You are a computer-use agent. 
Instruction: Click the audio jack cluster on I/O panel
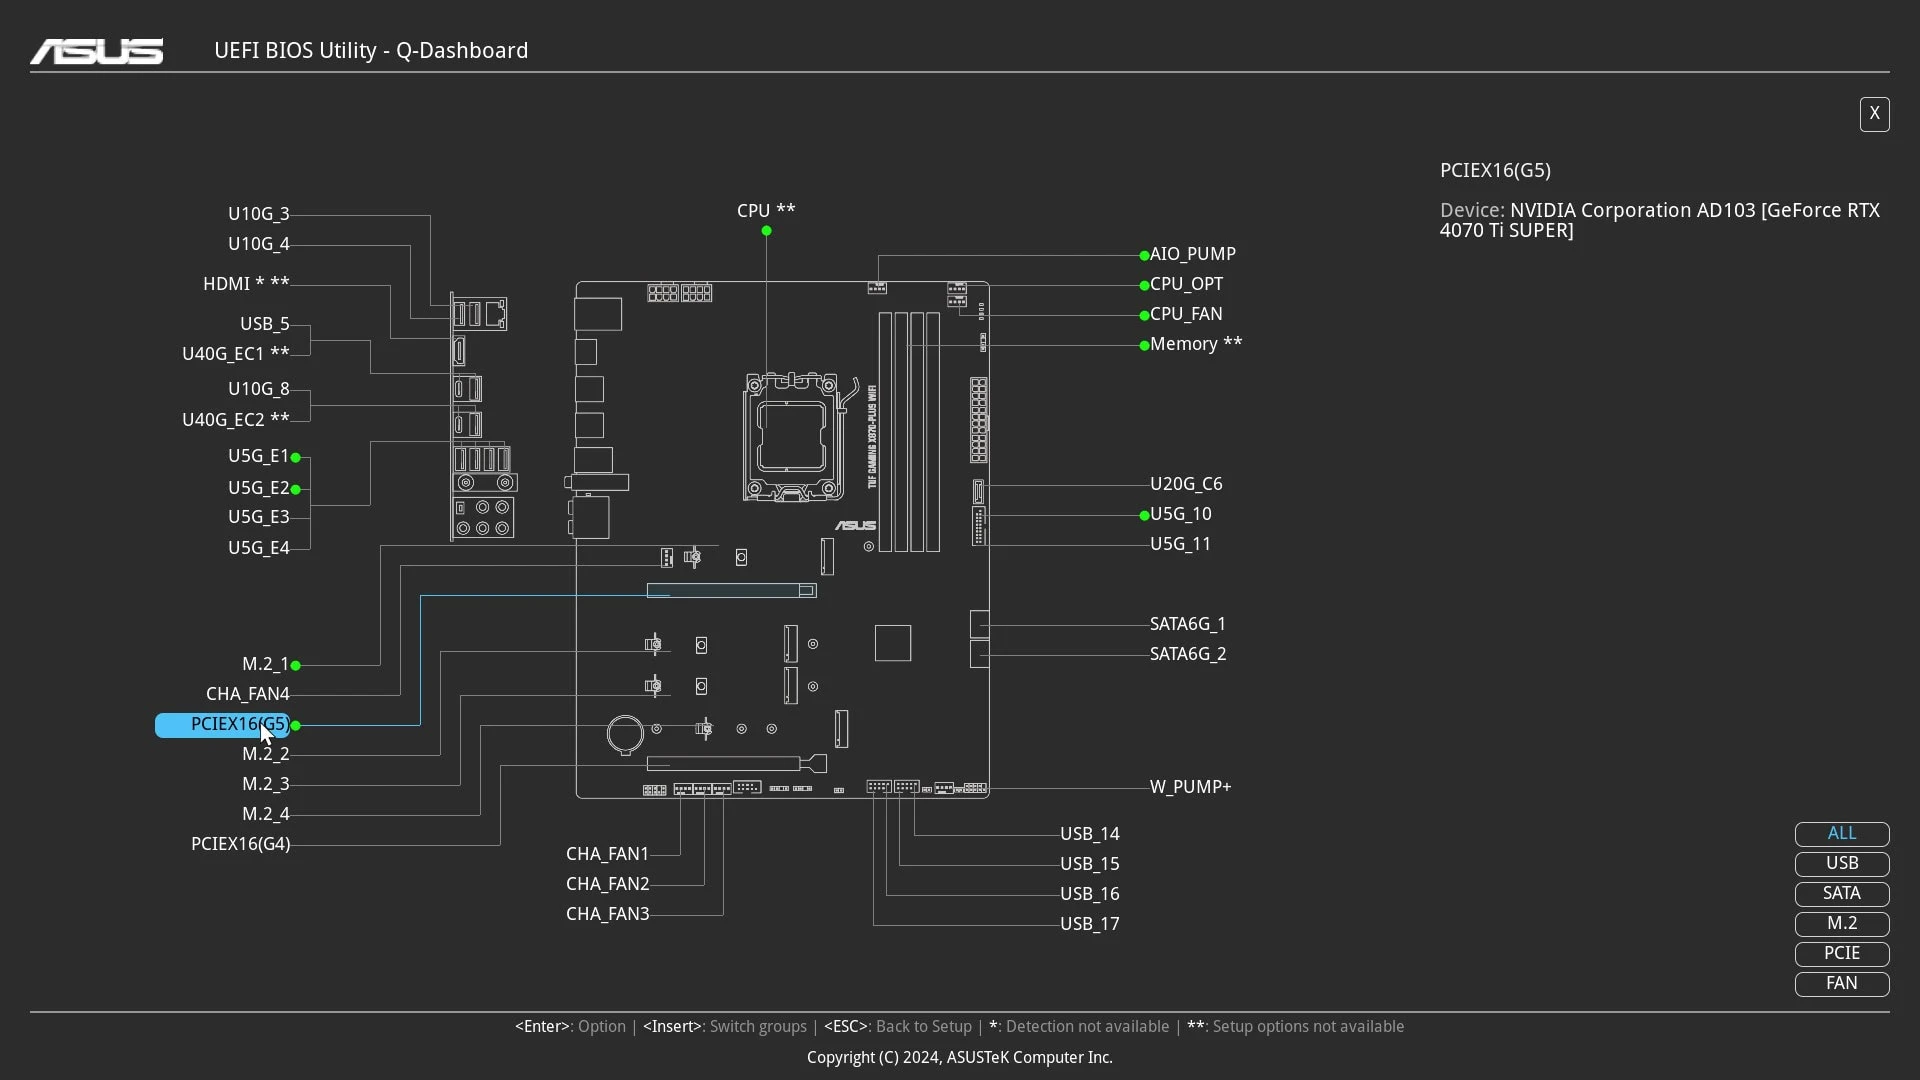(484, 518)
